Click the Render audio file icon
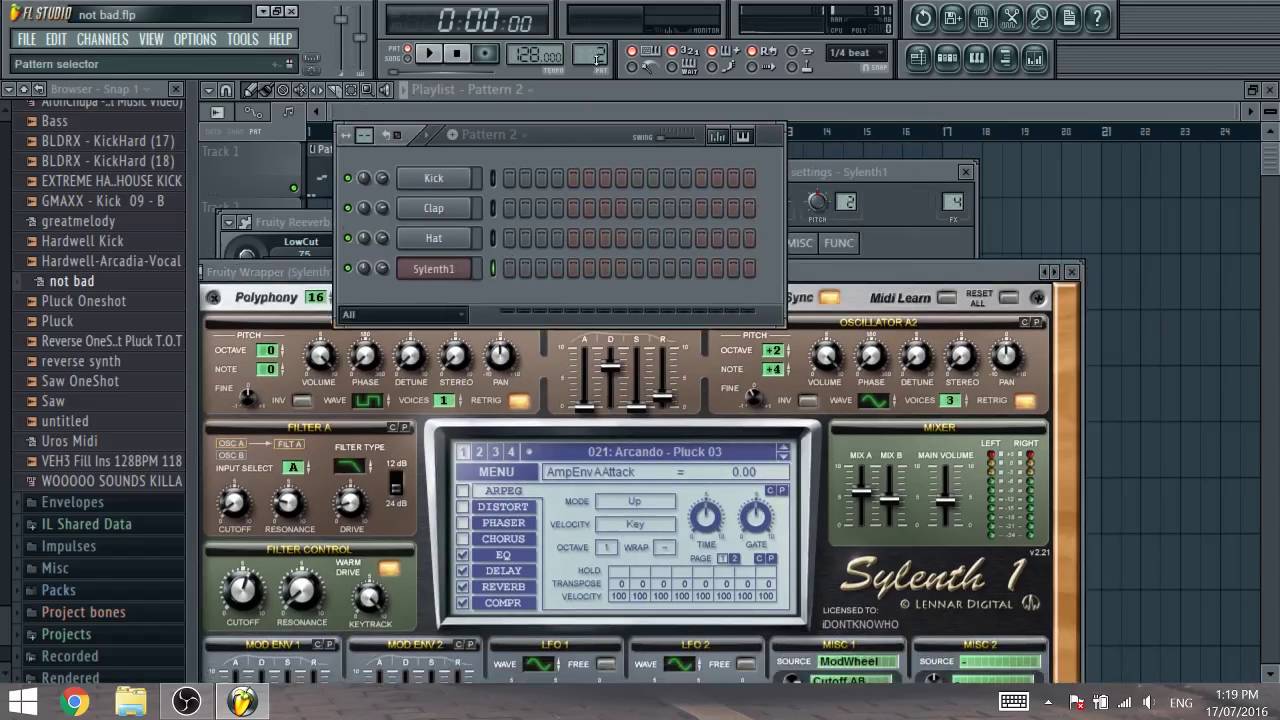 [x=982, y=17]
